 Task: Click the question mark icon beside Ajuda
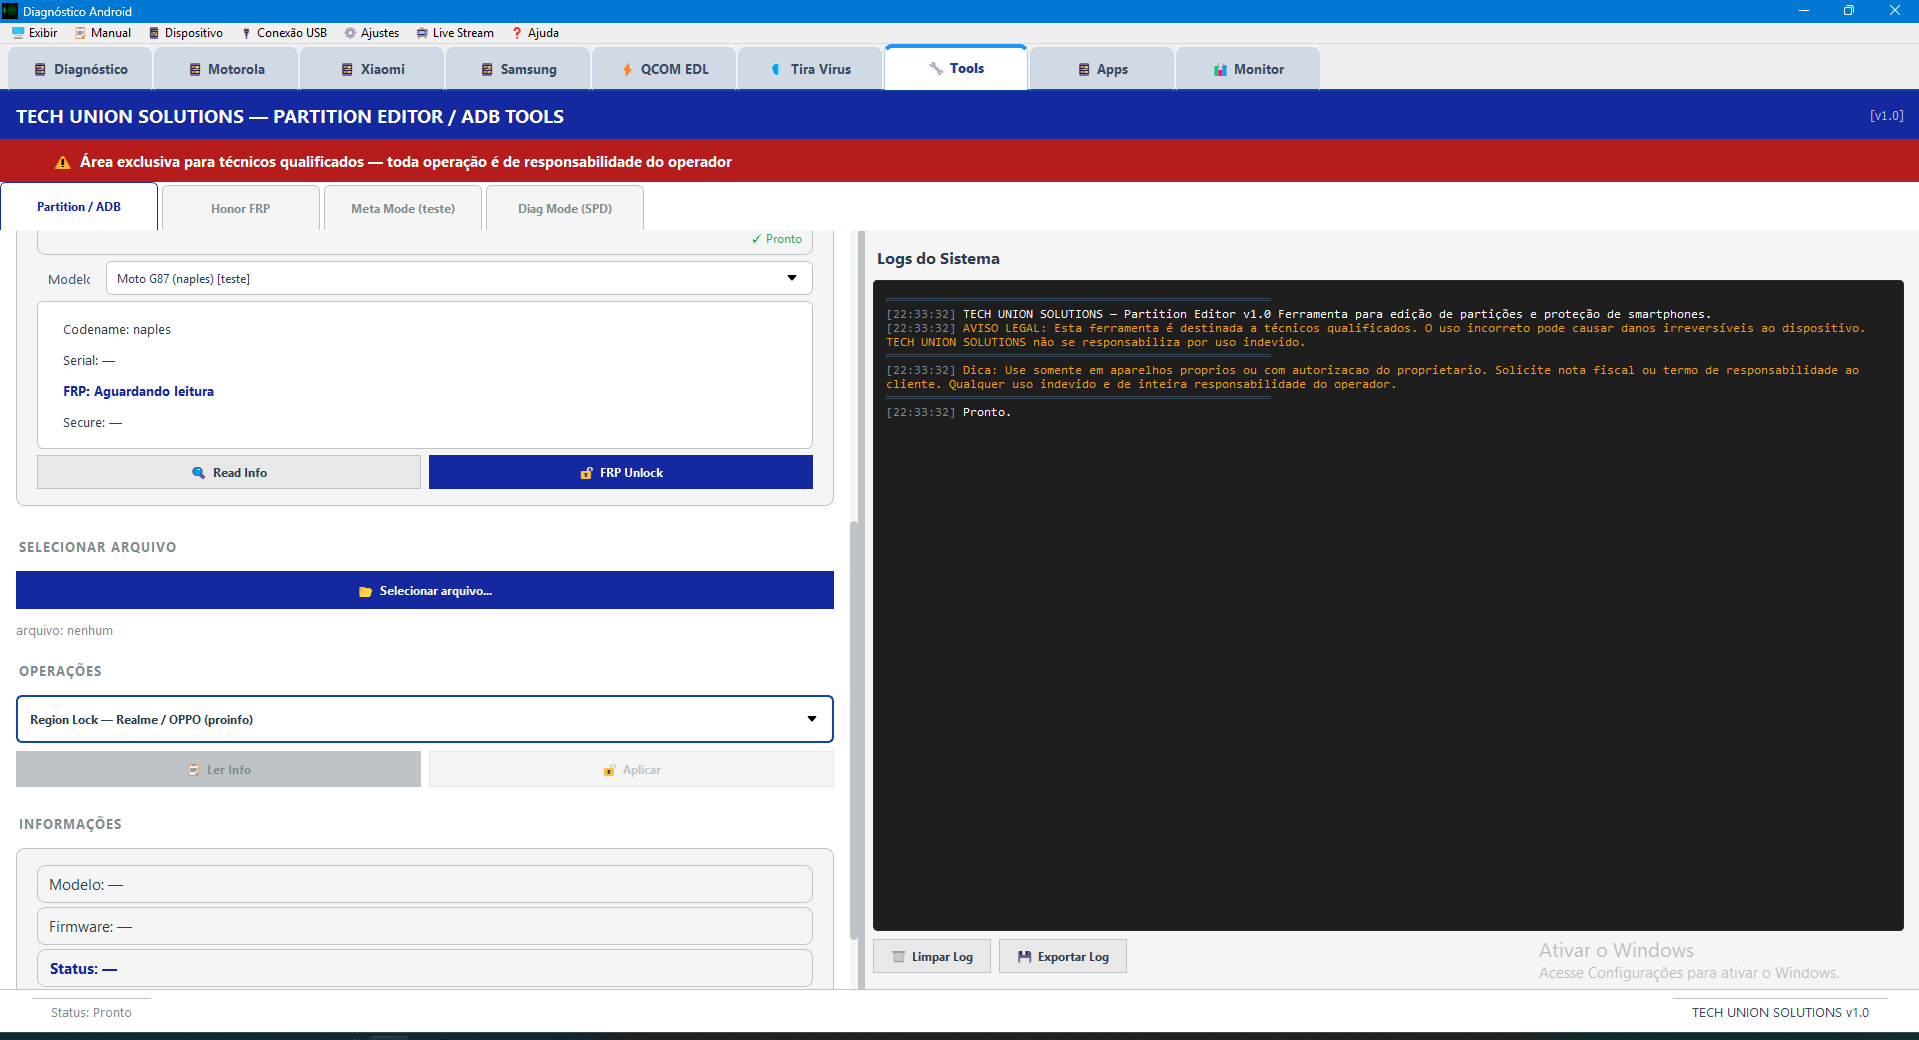517,33
